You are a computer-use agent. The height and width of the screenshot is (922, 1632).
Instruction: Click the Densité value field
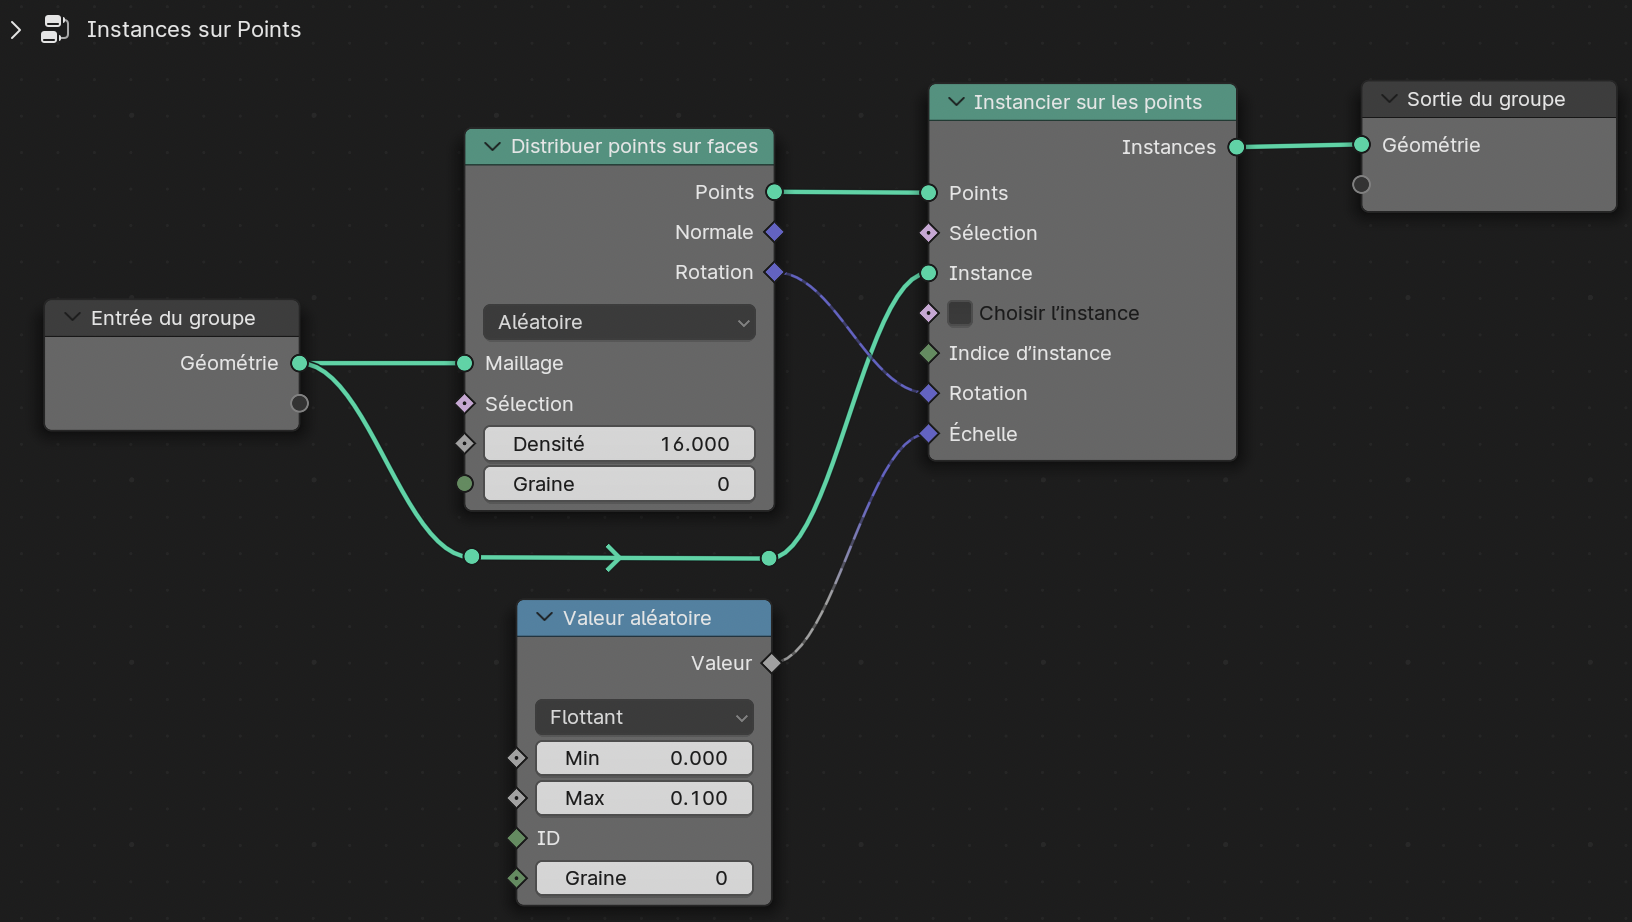[620, 444]
